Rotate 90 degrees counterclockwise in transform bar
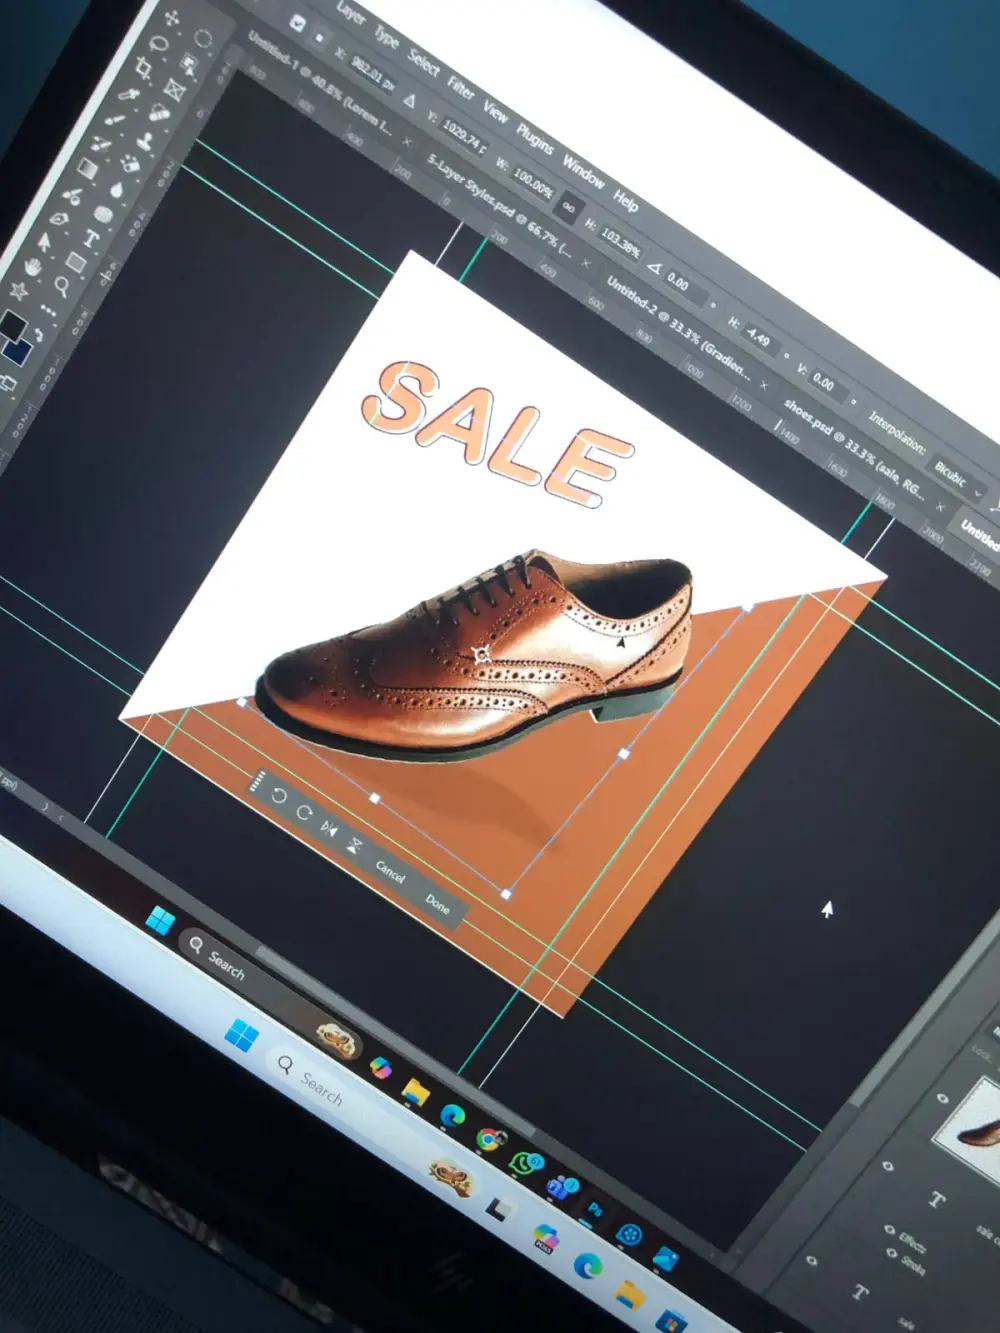This screenshot has width=1000, height=1333. click(278, 795)
